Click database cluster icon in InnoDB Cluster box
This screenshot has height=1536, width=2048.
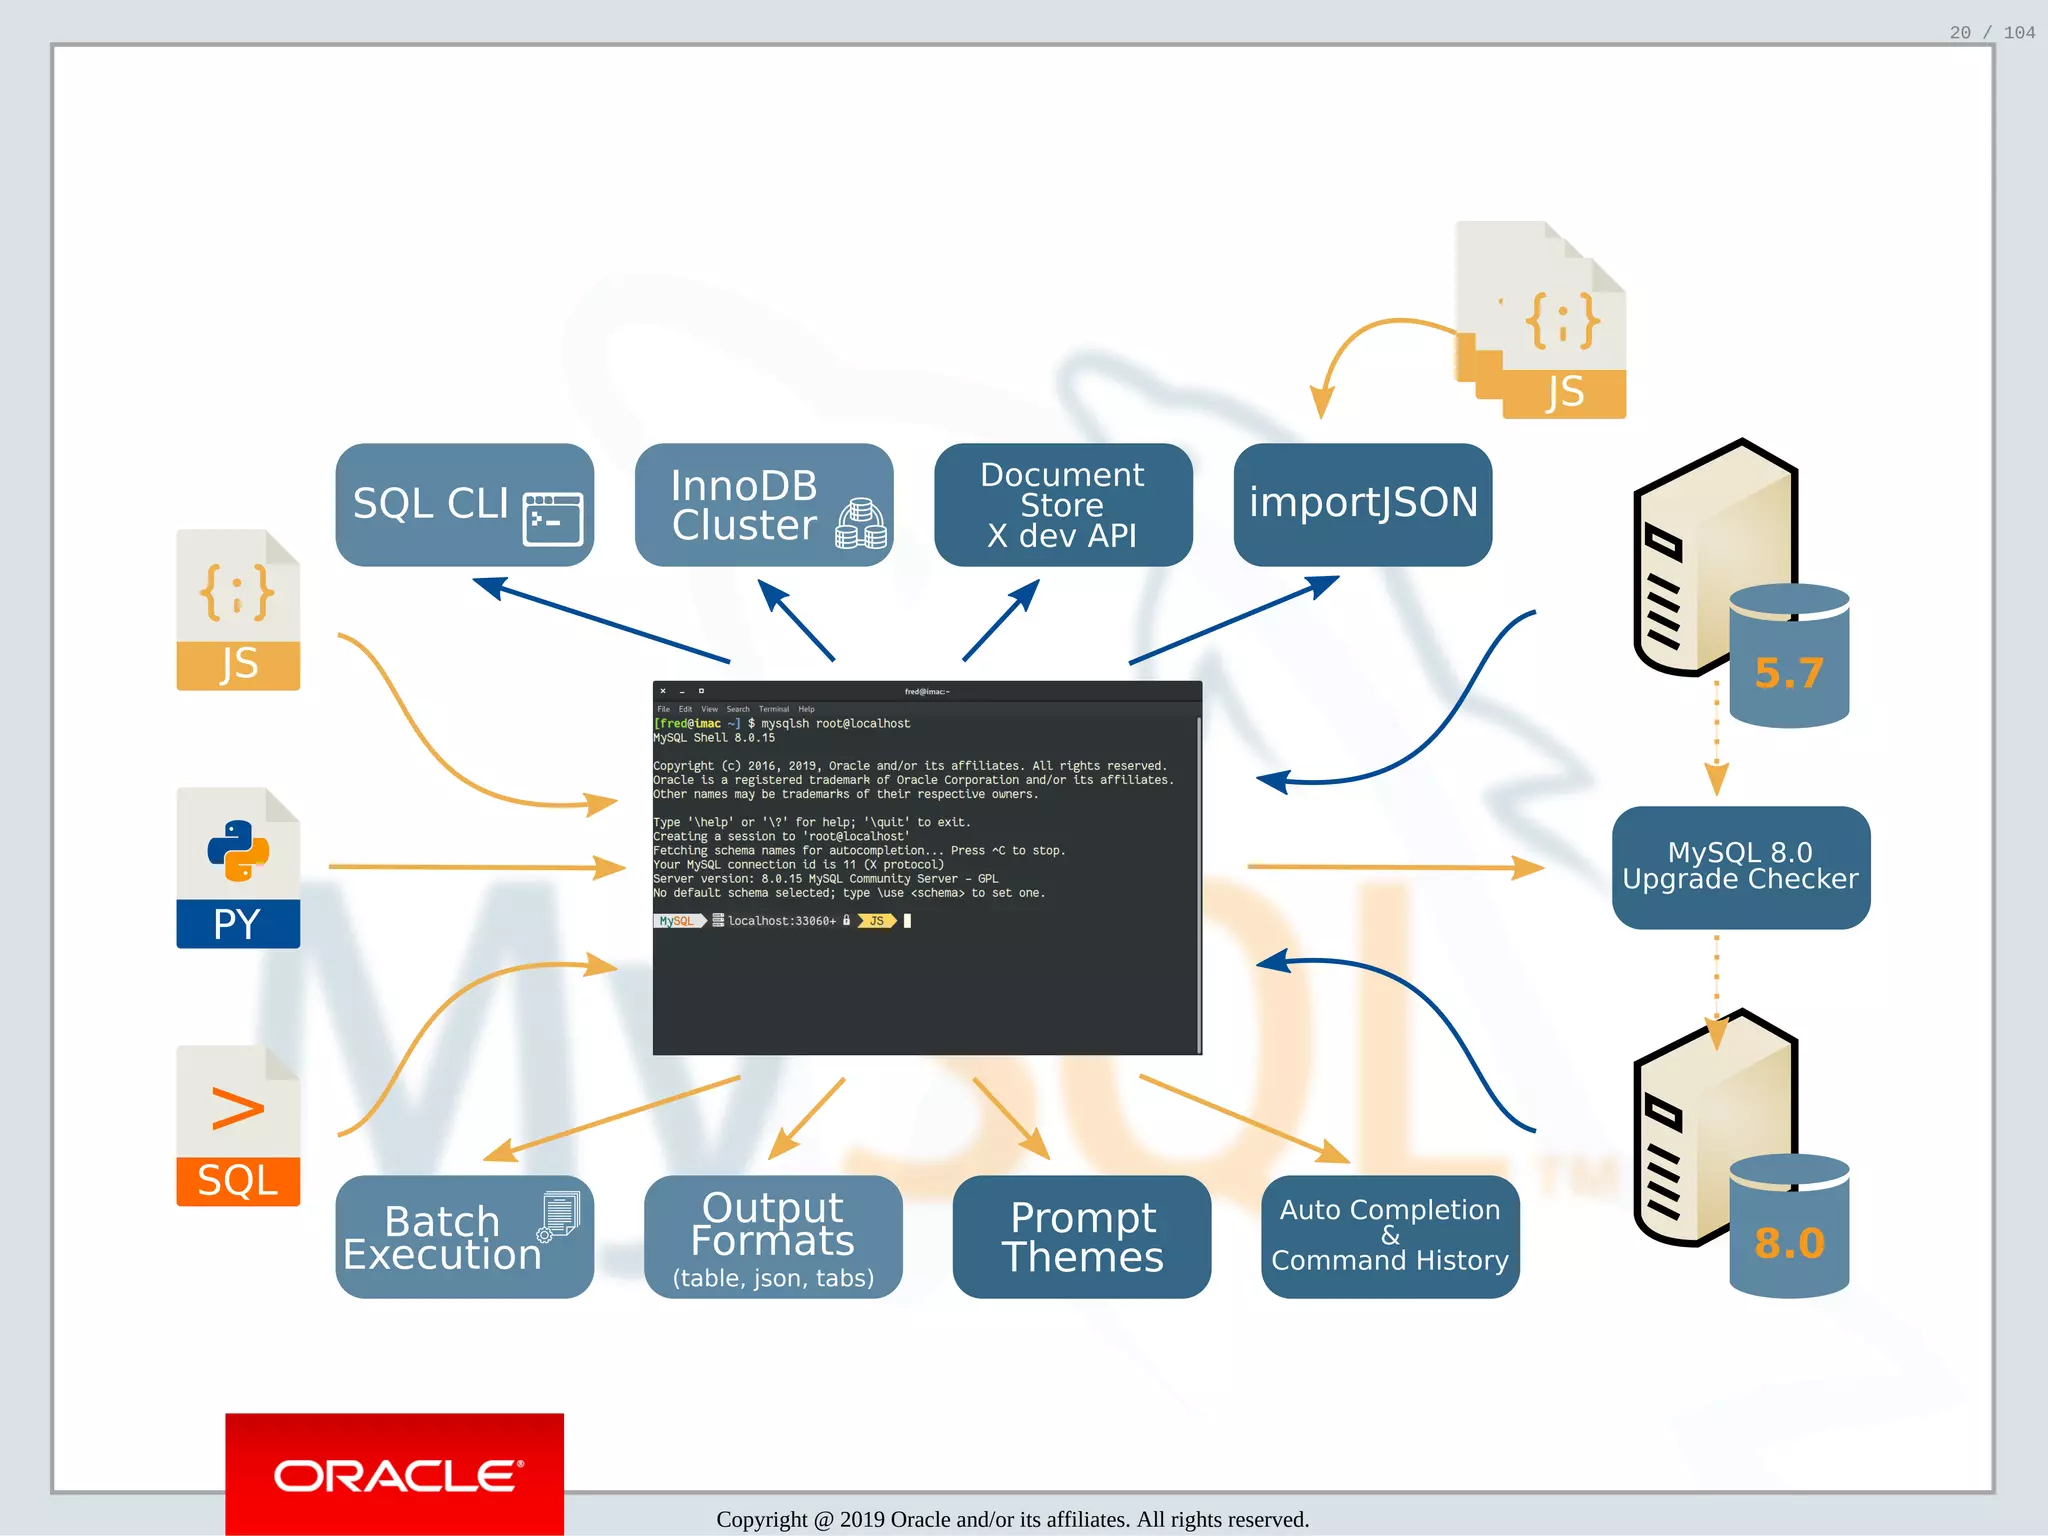coord(860,524)
